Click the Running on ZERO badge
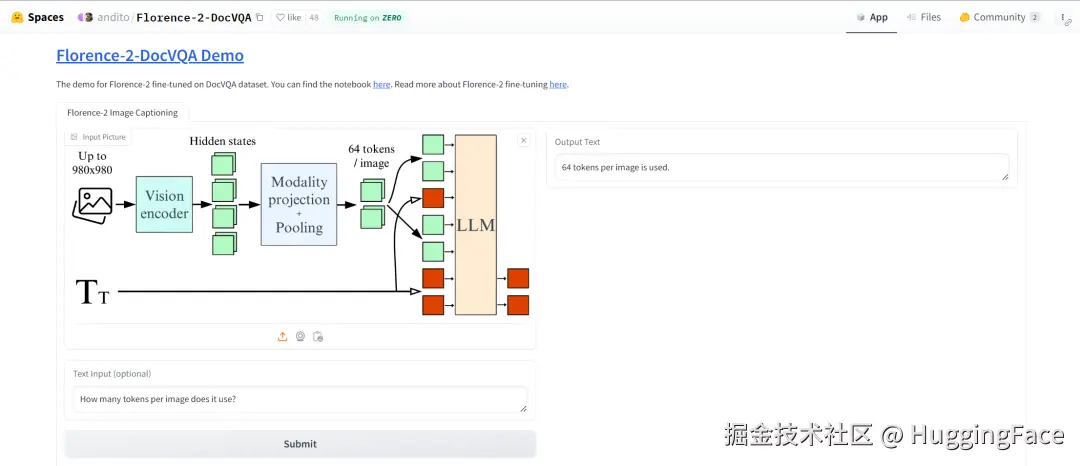The height and width of the screenshot is (466, 1080). click(366, 17)
